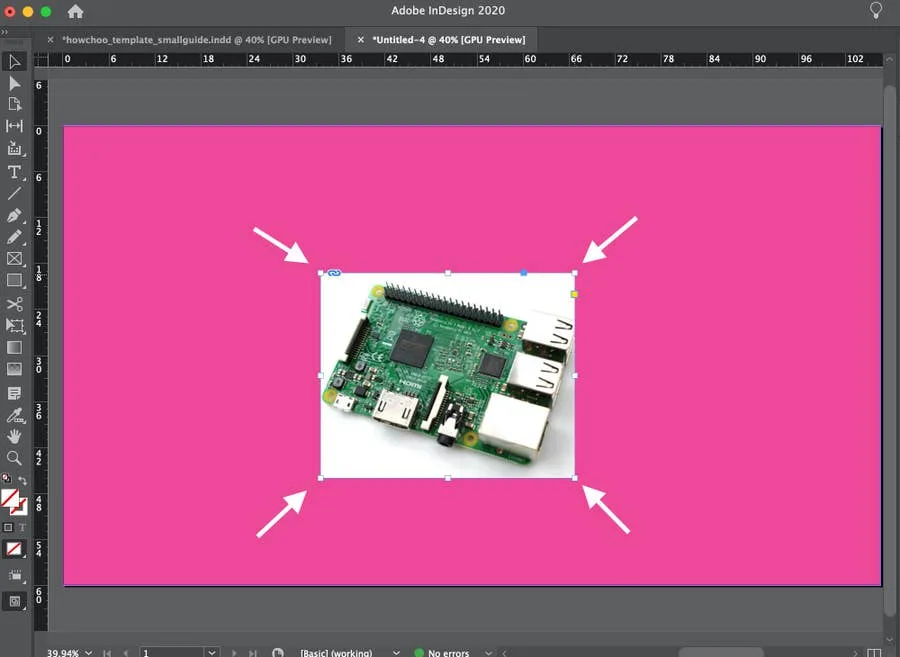Swap fill and stroke colors
This screenshot has height=657, width=900.
pos(23,481)
